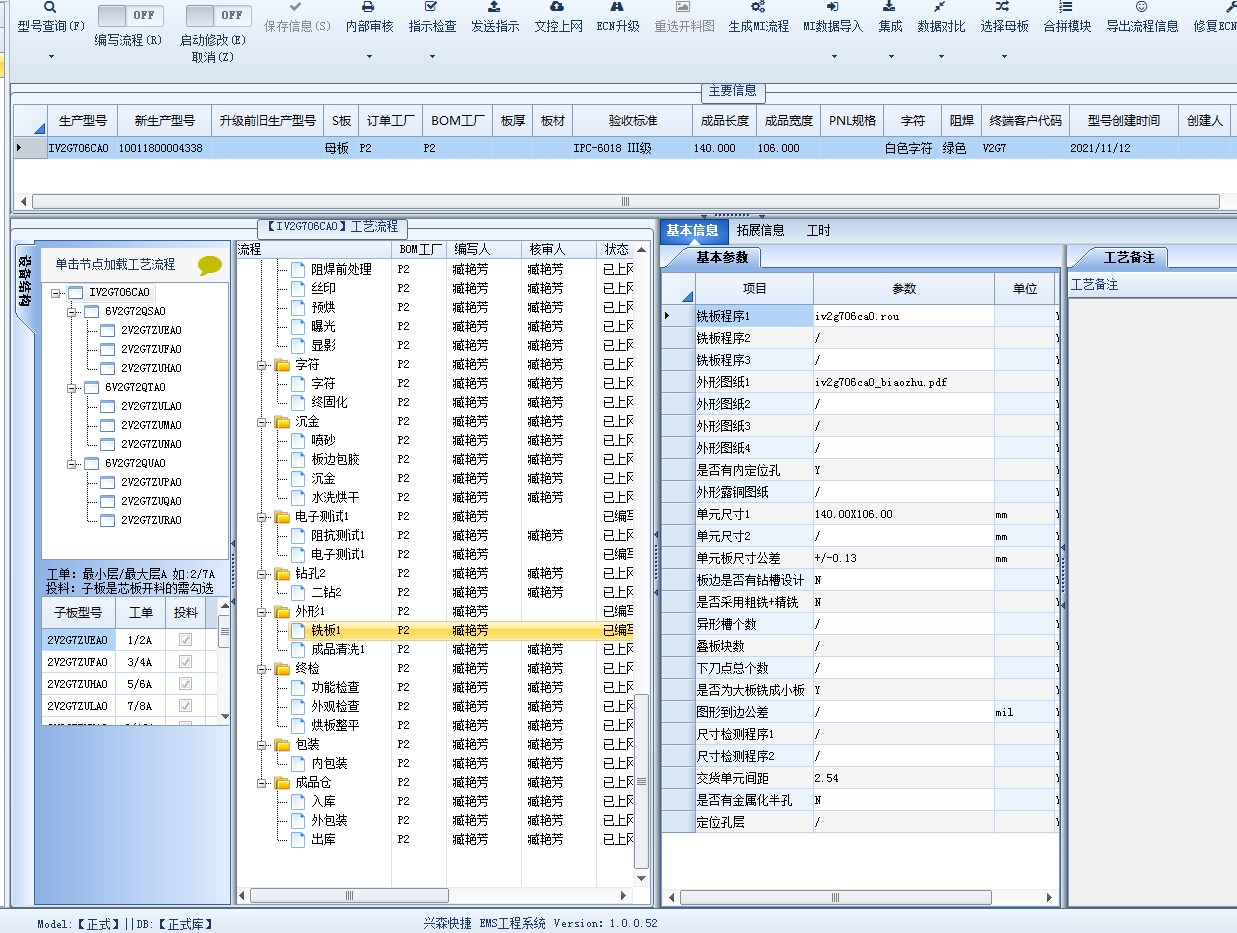
Task: Click the 子板型号 column header
Action: (x=78, y=613)
